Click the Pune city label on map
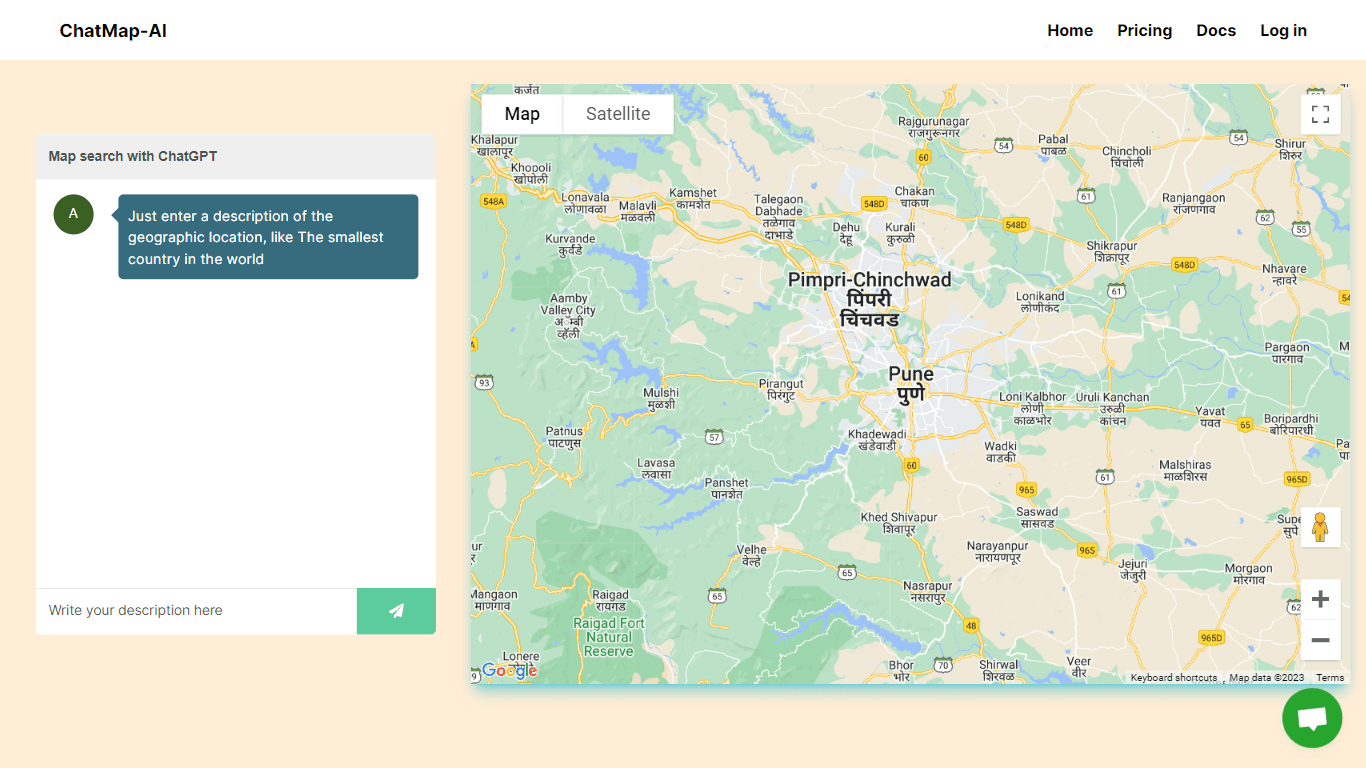 (911, 384)
